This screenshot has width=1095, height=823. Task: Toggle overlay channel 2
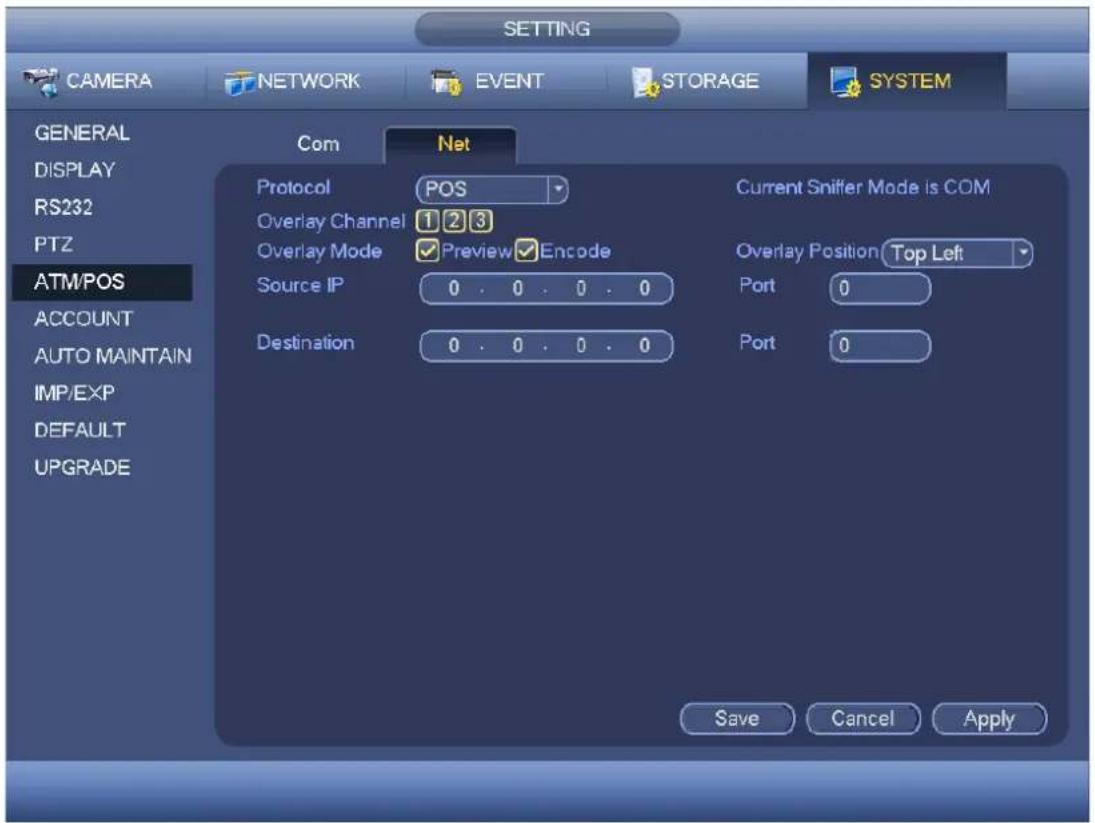[454, 221]
